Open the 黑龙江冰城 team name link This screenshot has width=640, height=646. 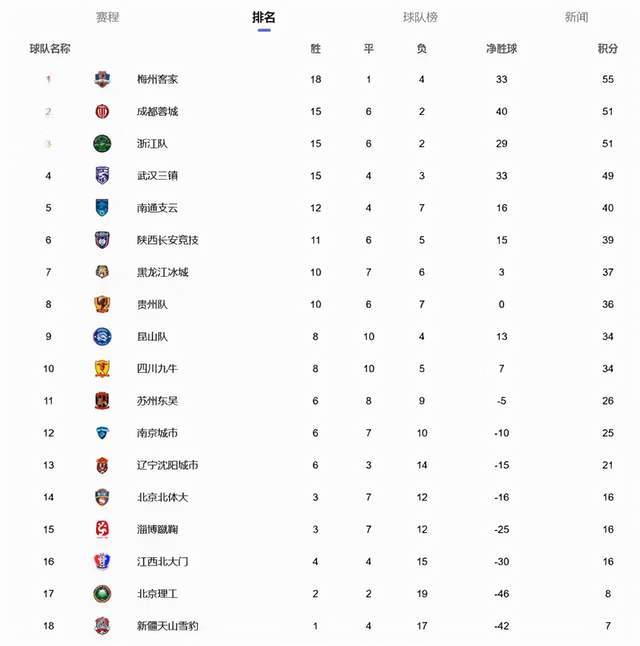162,272
